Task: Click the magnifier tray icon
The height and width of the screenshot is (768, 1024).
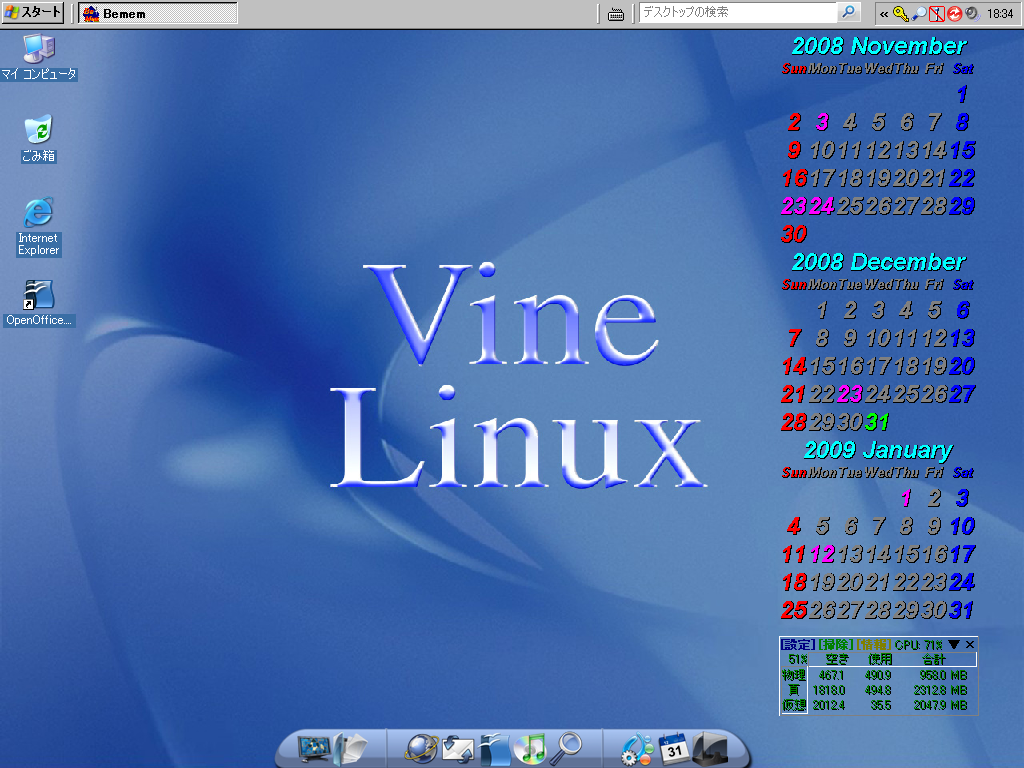Action: pos(919,14)
